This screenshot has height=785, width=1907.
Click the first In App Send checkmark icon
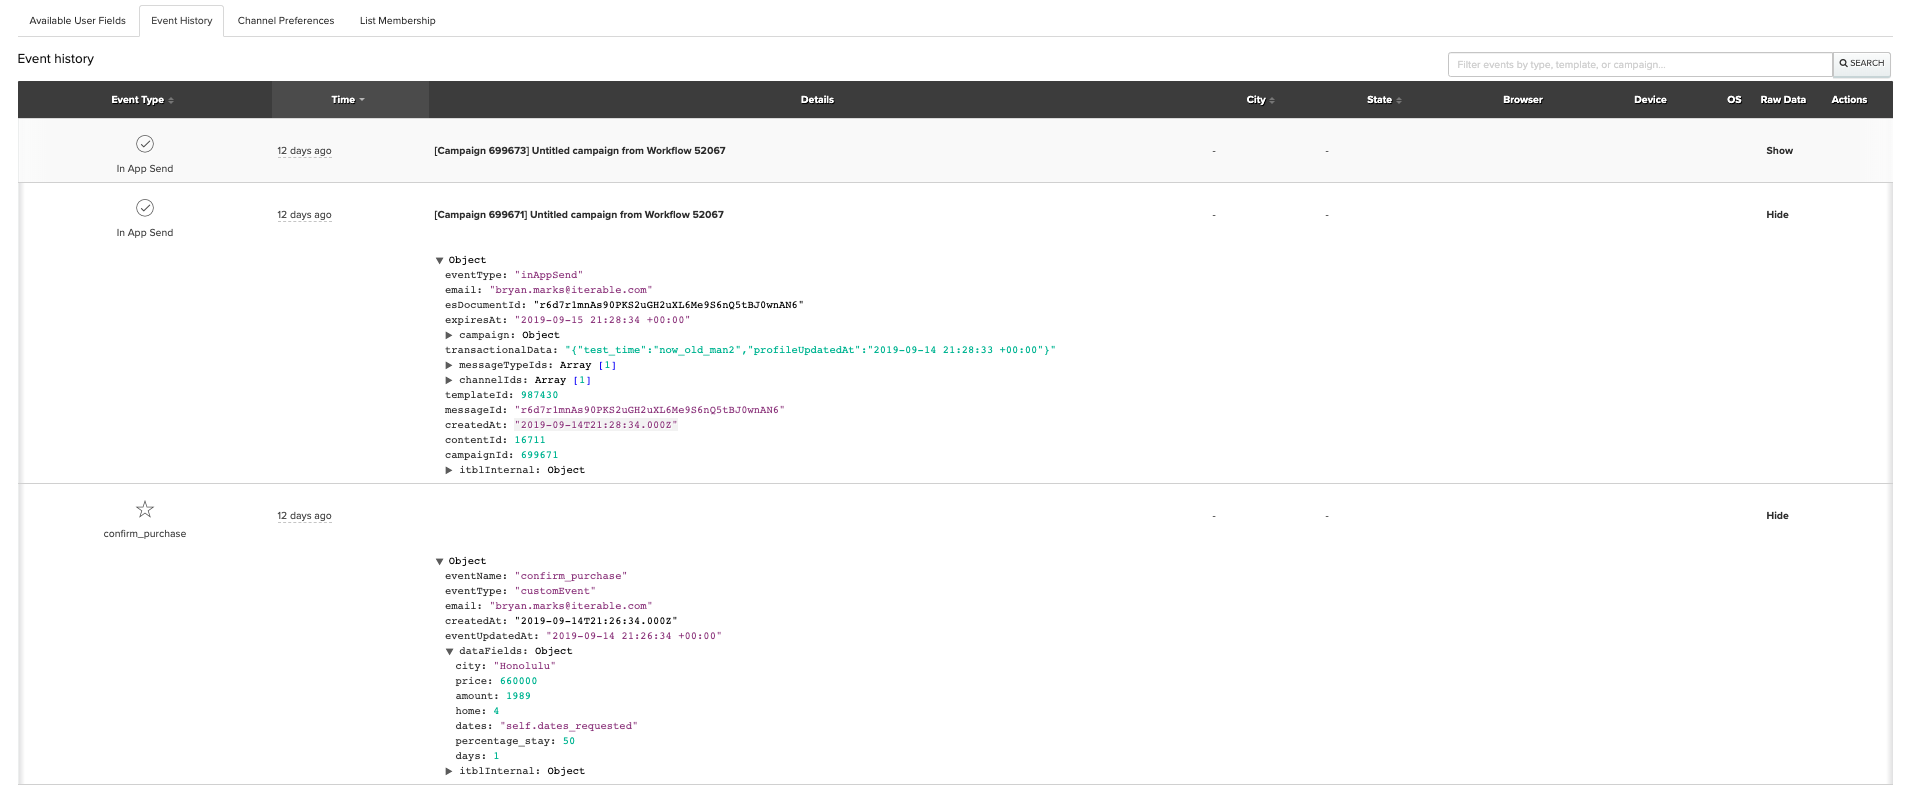click(x=145, y=144)
